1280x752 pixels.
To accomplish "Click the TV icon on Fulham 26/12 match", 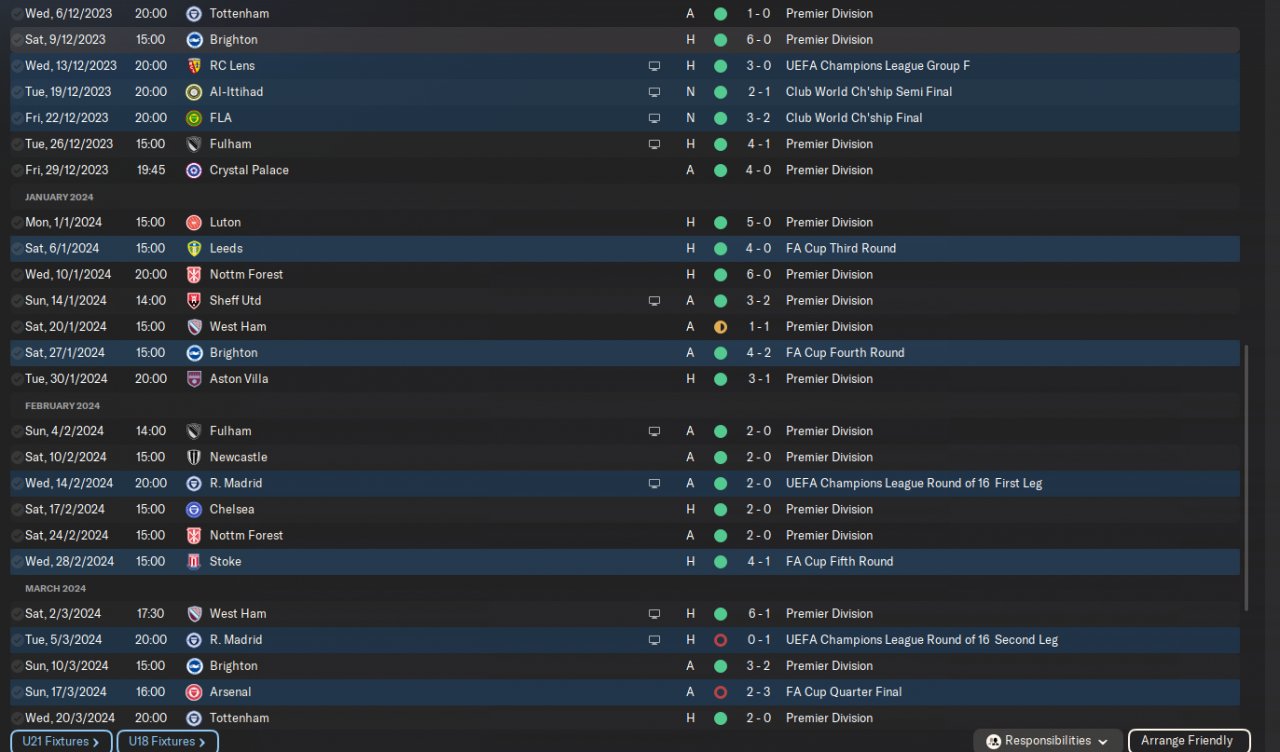I will pyautogui.click(x=654, y=144).
